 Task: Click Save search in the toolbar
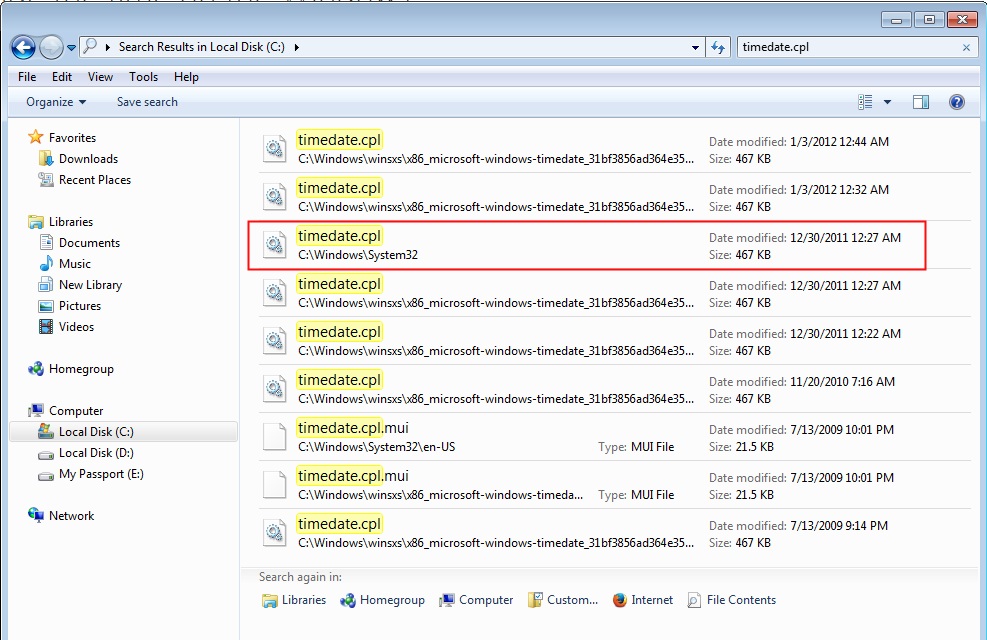click(x=147, y=102)
